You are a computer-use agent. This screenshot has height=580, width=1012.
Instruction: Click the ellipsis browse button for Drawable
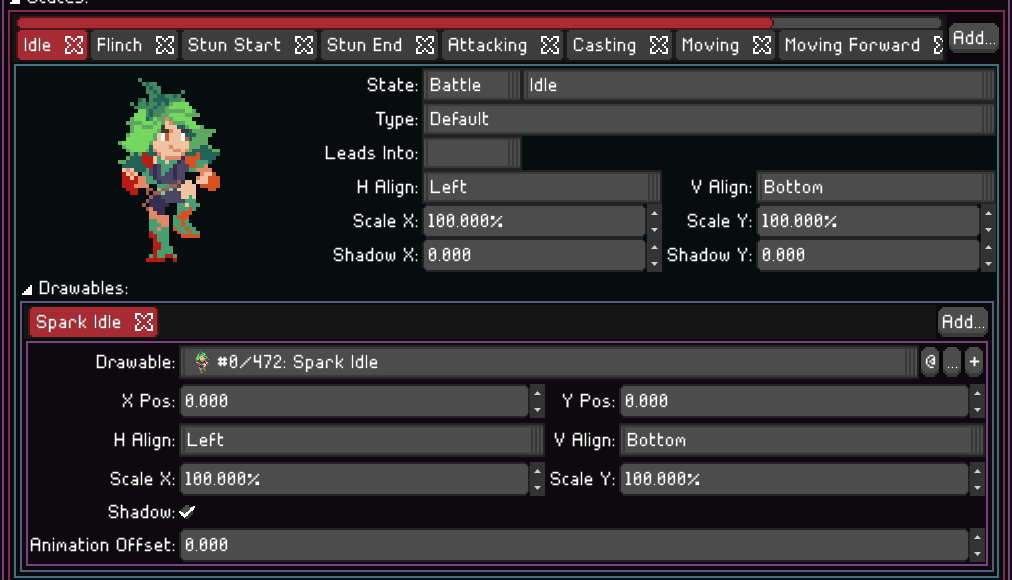pos(952,362)
